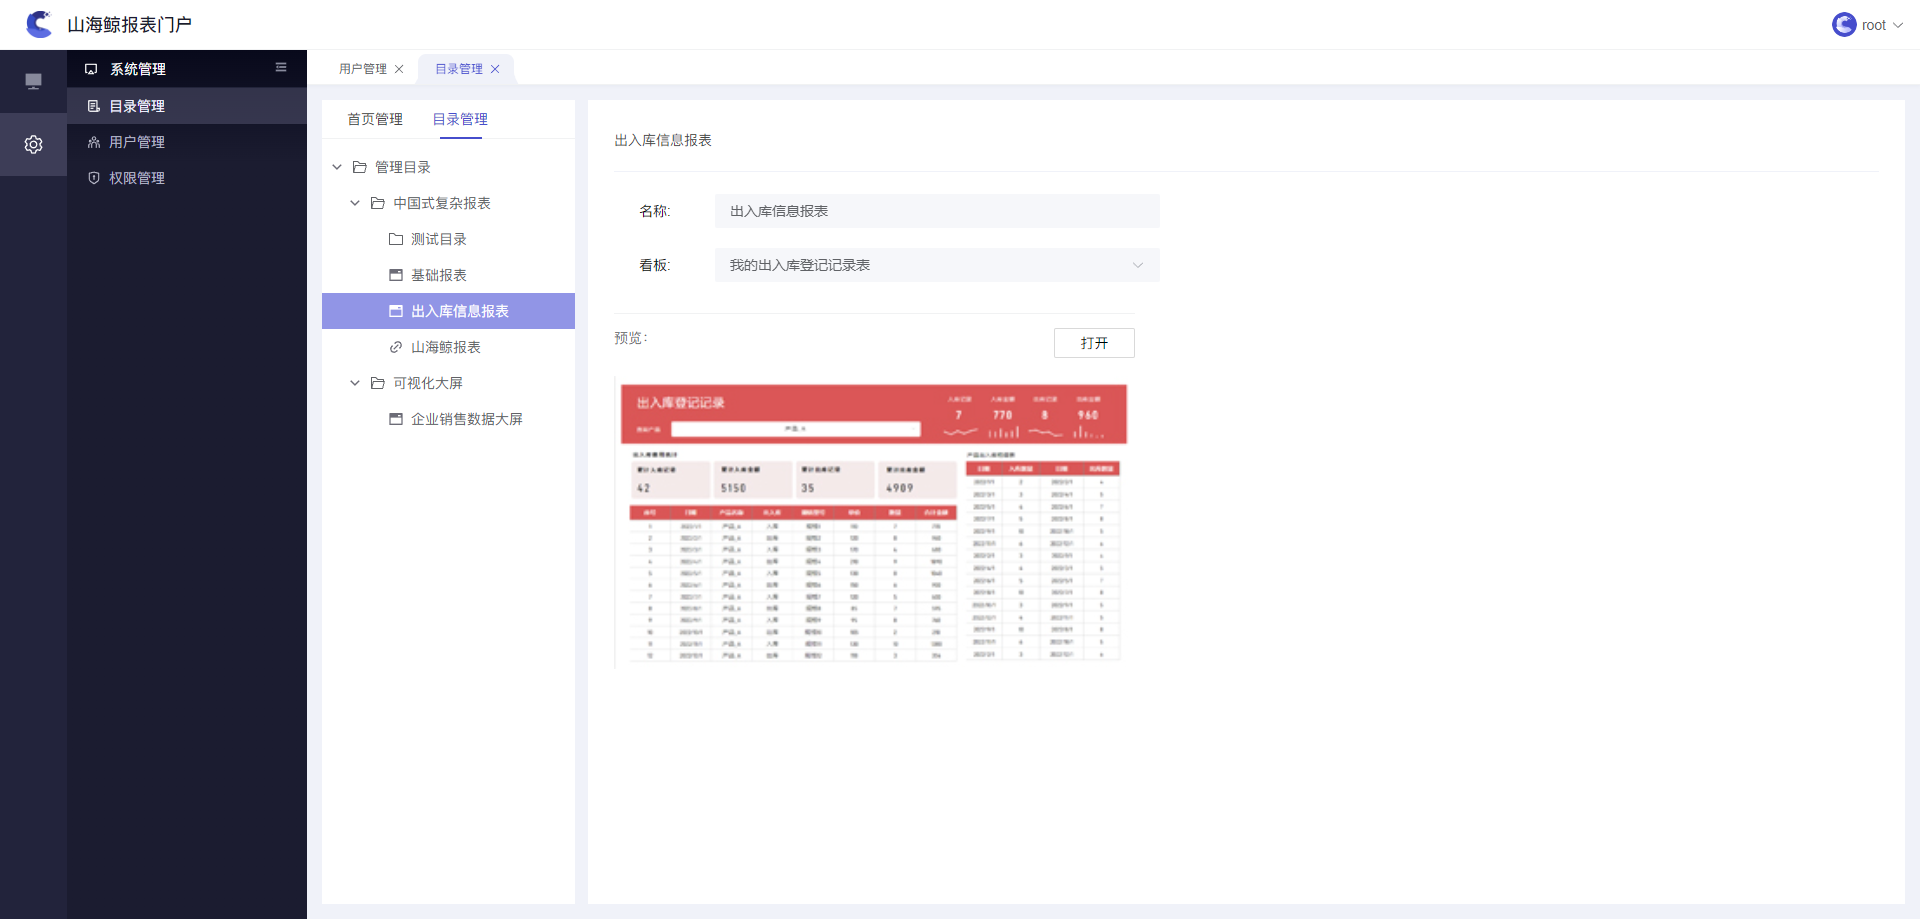Select 企业销售数据大屏 in the directory tree

[467, 419]
